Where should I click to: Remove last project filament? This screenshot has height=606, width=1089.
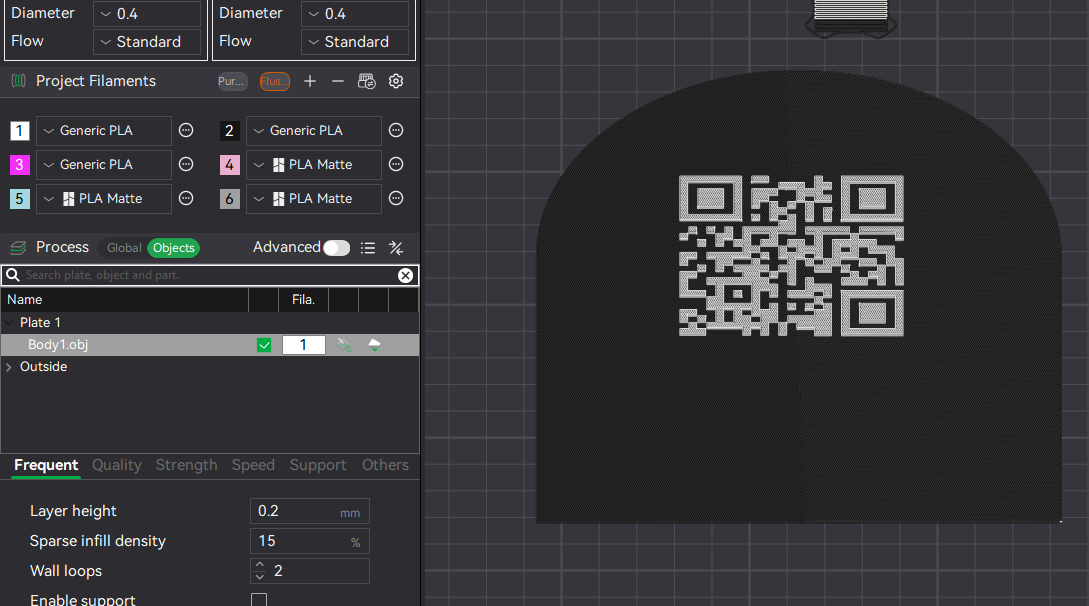pyautogui.click(x=338, y=81)
